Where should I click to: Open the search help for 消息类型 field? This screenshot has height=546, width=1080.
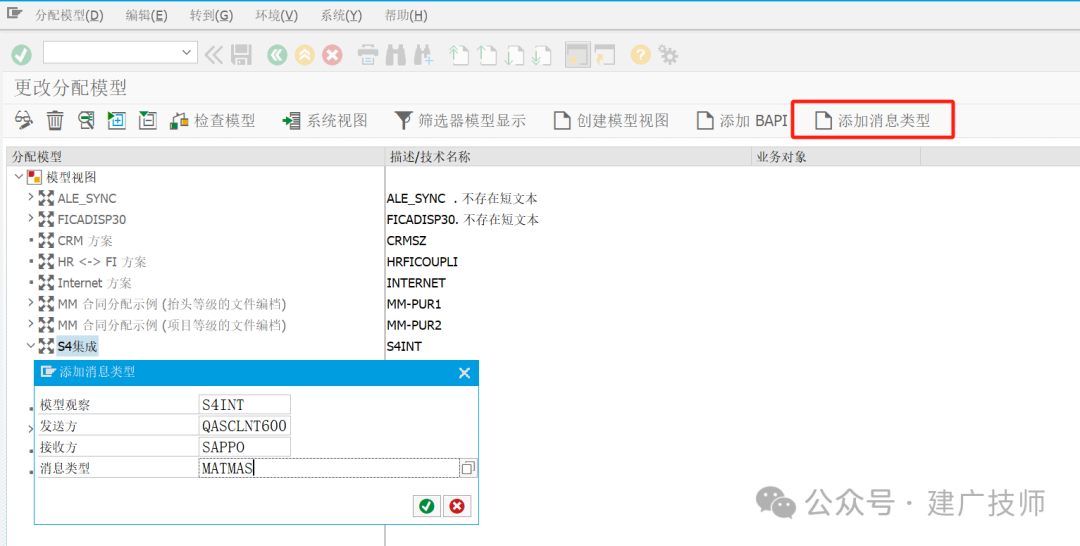click(x=468, y=468)
